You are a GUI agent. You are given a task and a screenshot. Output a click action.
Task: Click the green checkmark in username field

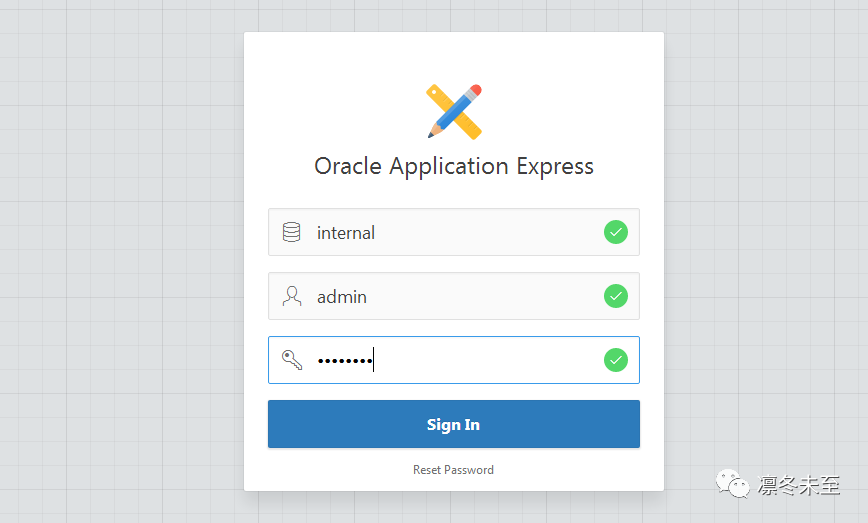point(616,296)
